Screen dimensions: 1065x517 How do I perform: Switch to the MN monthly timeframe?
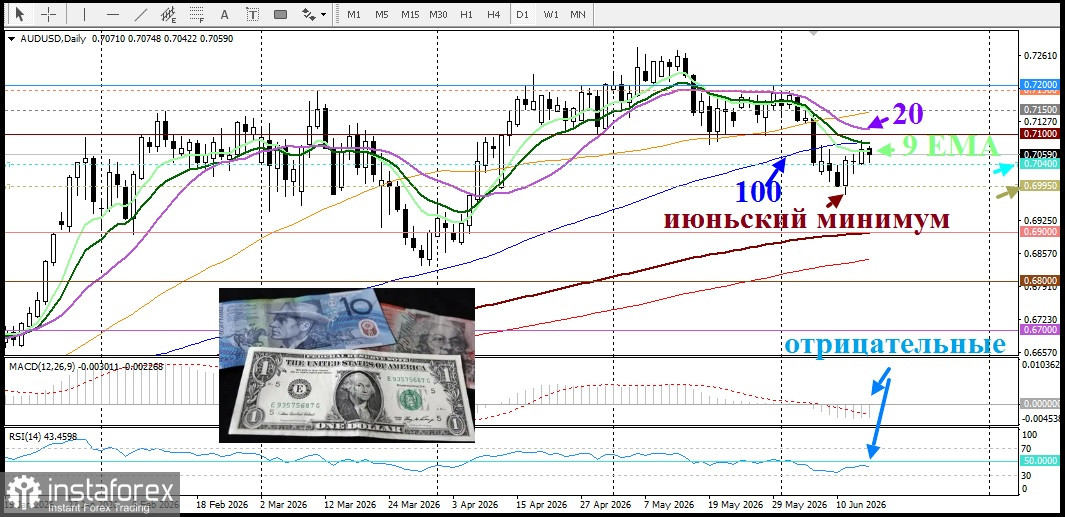[578, 14]
